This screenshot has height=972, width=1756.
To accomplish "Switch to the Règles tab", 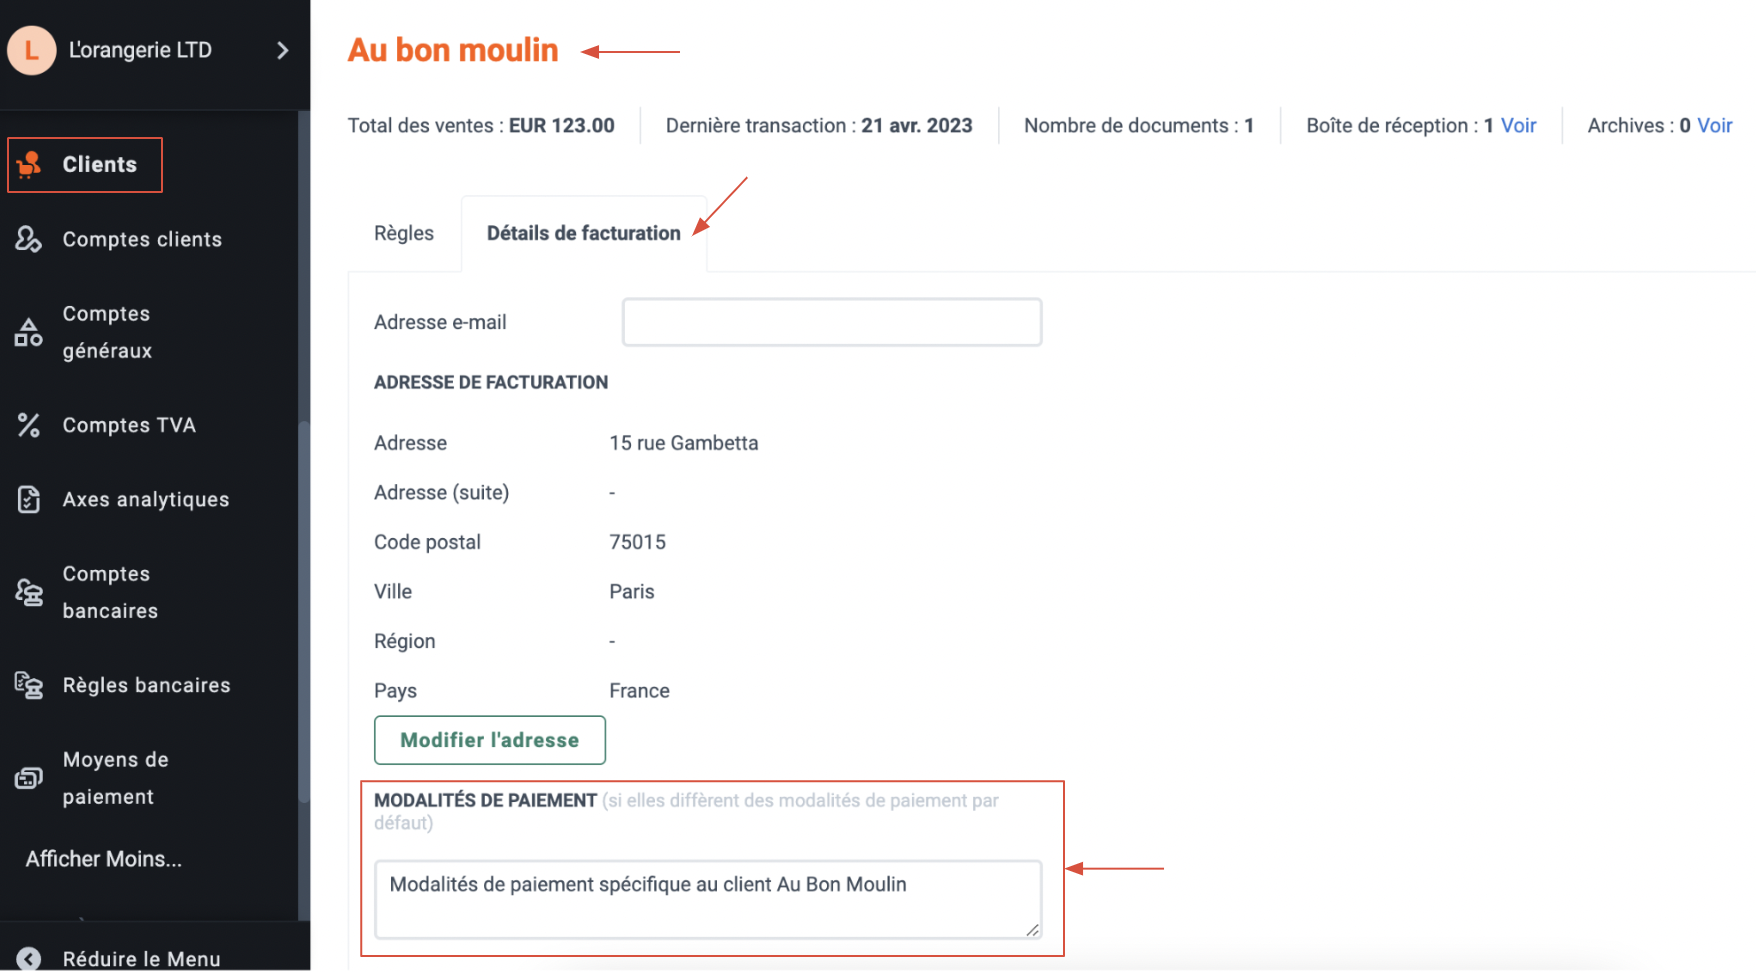I will click(x=404, y=233).
